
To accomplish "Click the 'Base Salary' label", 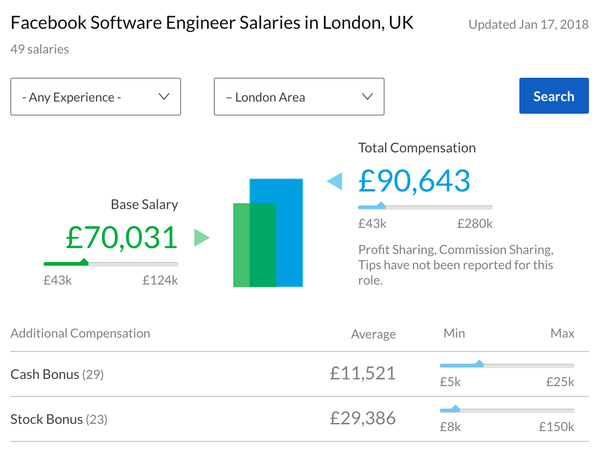I will (144, 205).
